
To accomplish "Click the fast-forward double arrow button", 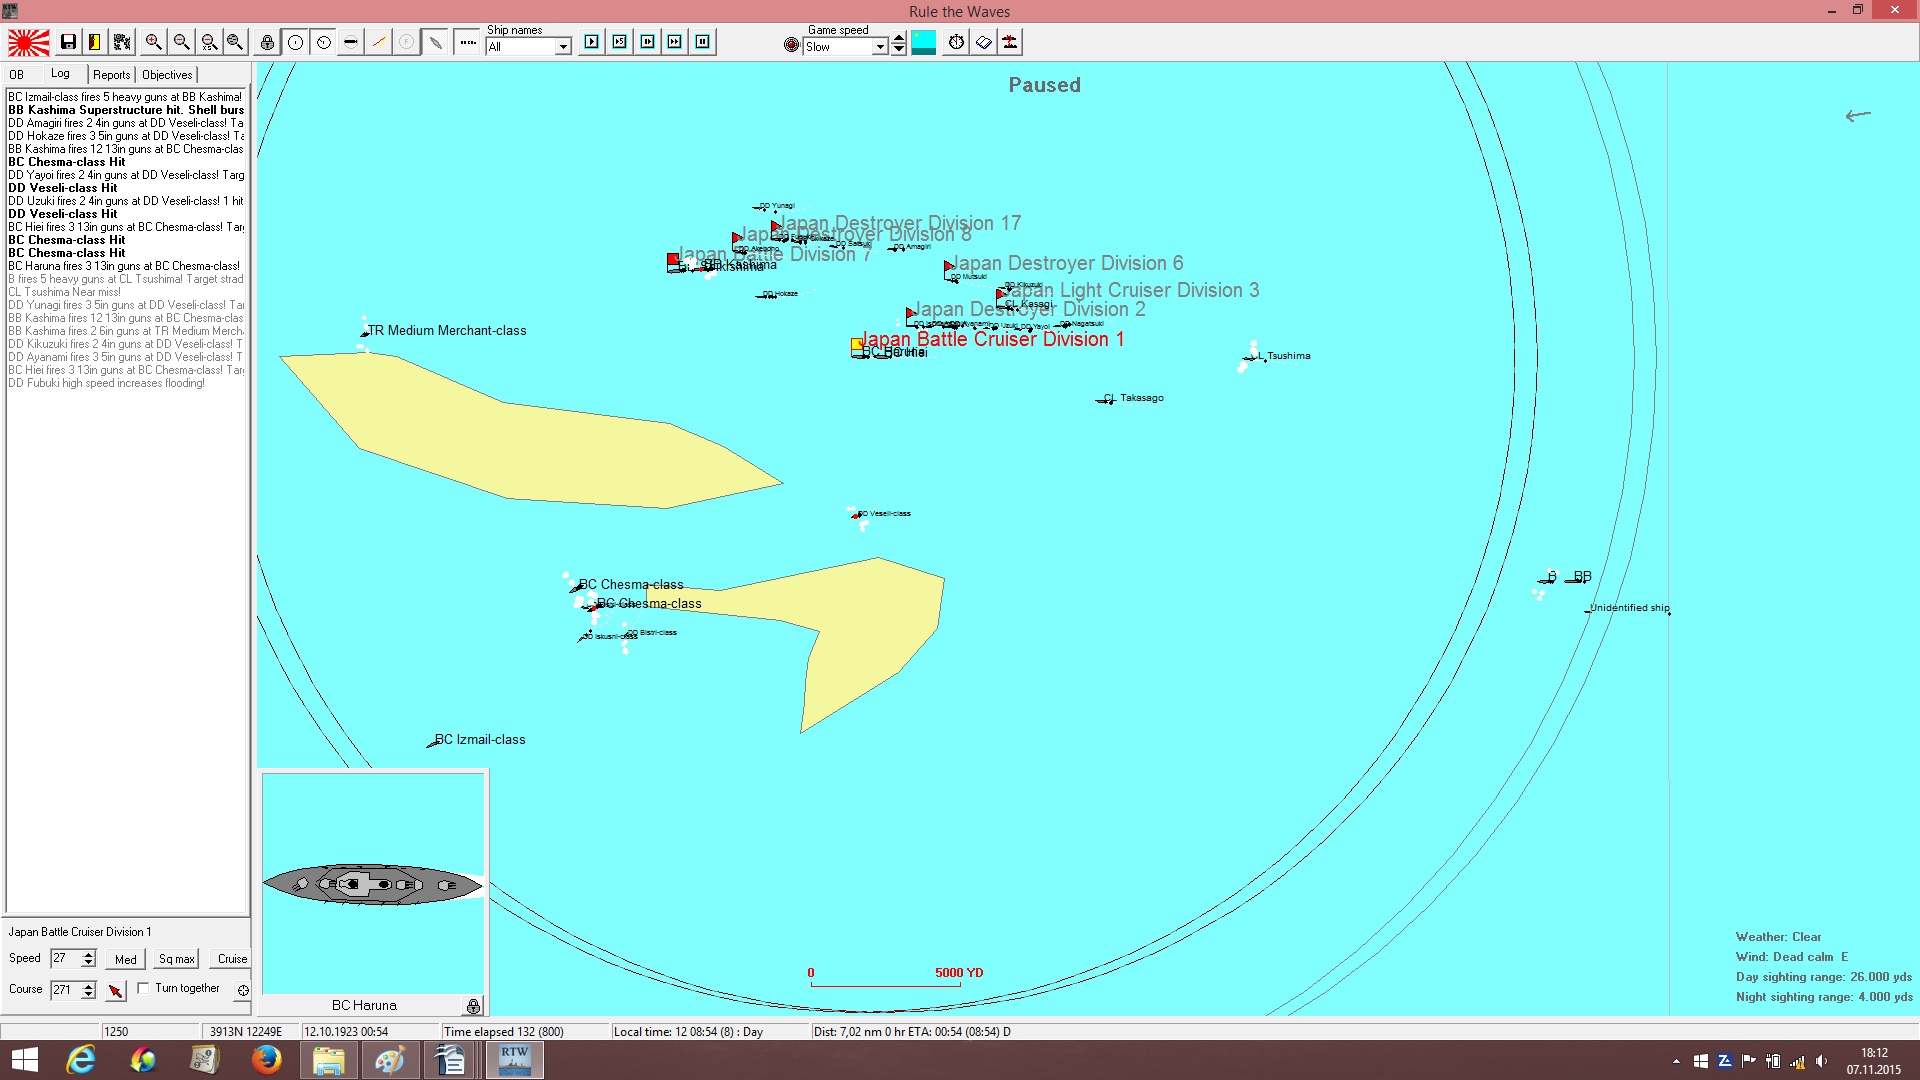I will (x=675, y=42).
